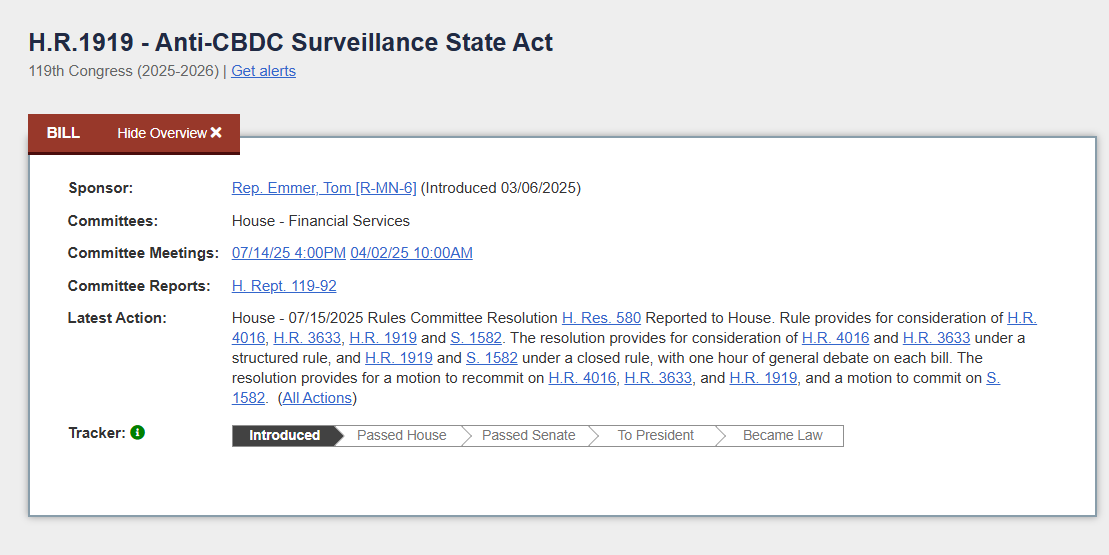Click the Became Law tracker stage

[x=782, y=436]
